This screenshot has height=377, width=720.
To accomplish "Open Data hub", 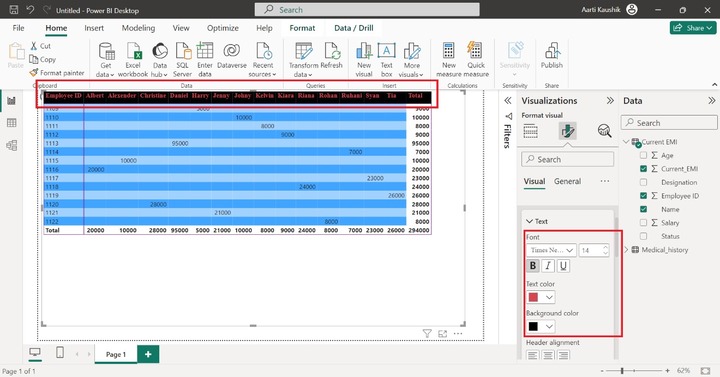I will point(159,60).
